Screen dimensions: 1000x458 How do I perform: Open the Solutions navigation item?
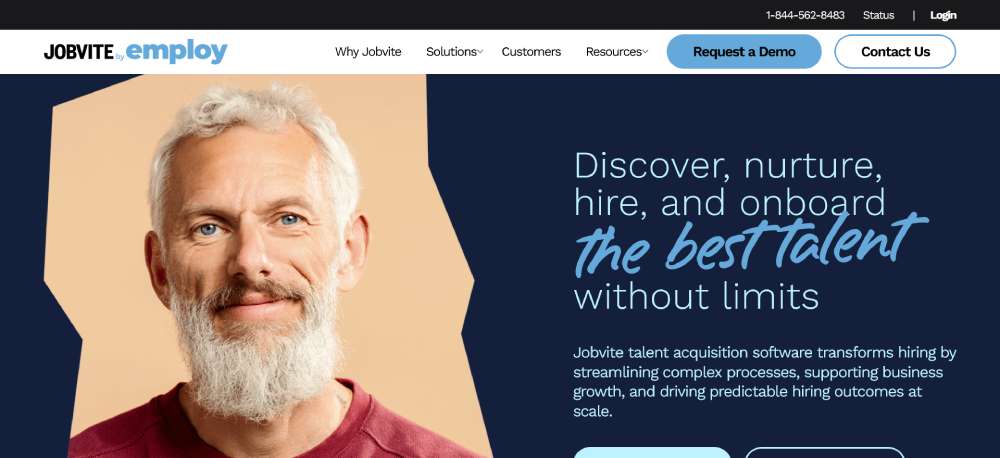tap(451, 52)
